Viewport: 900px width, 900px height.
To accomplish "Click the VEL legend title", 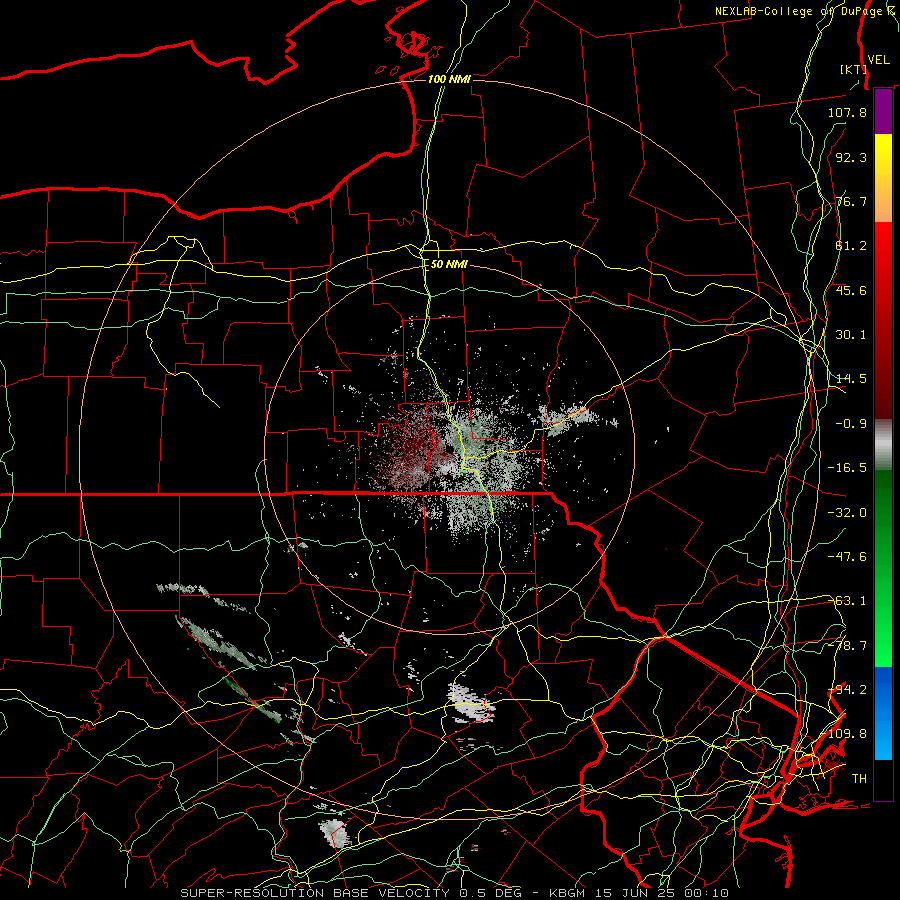I will pyautogui.click(x=879, y=60).
